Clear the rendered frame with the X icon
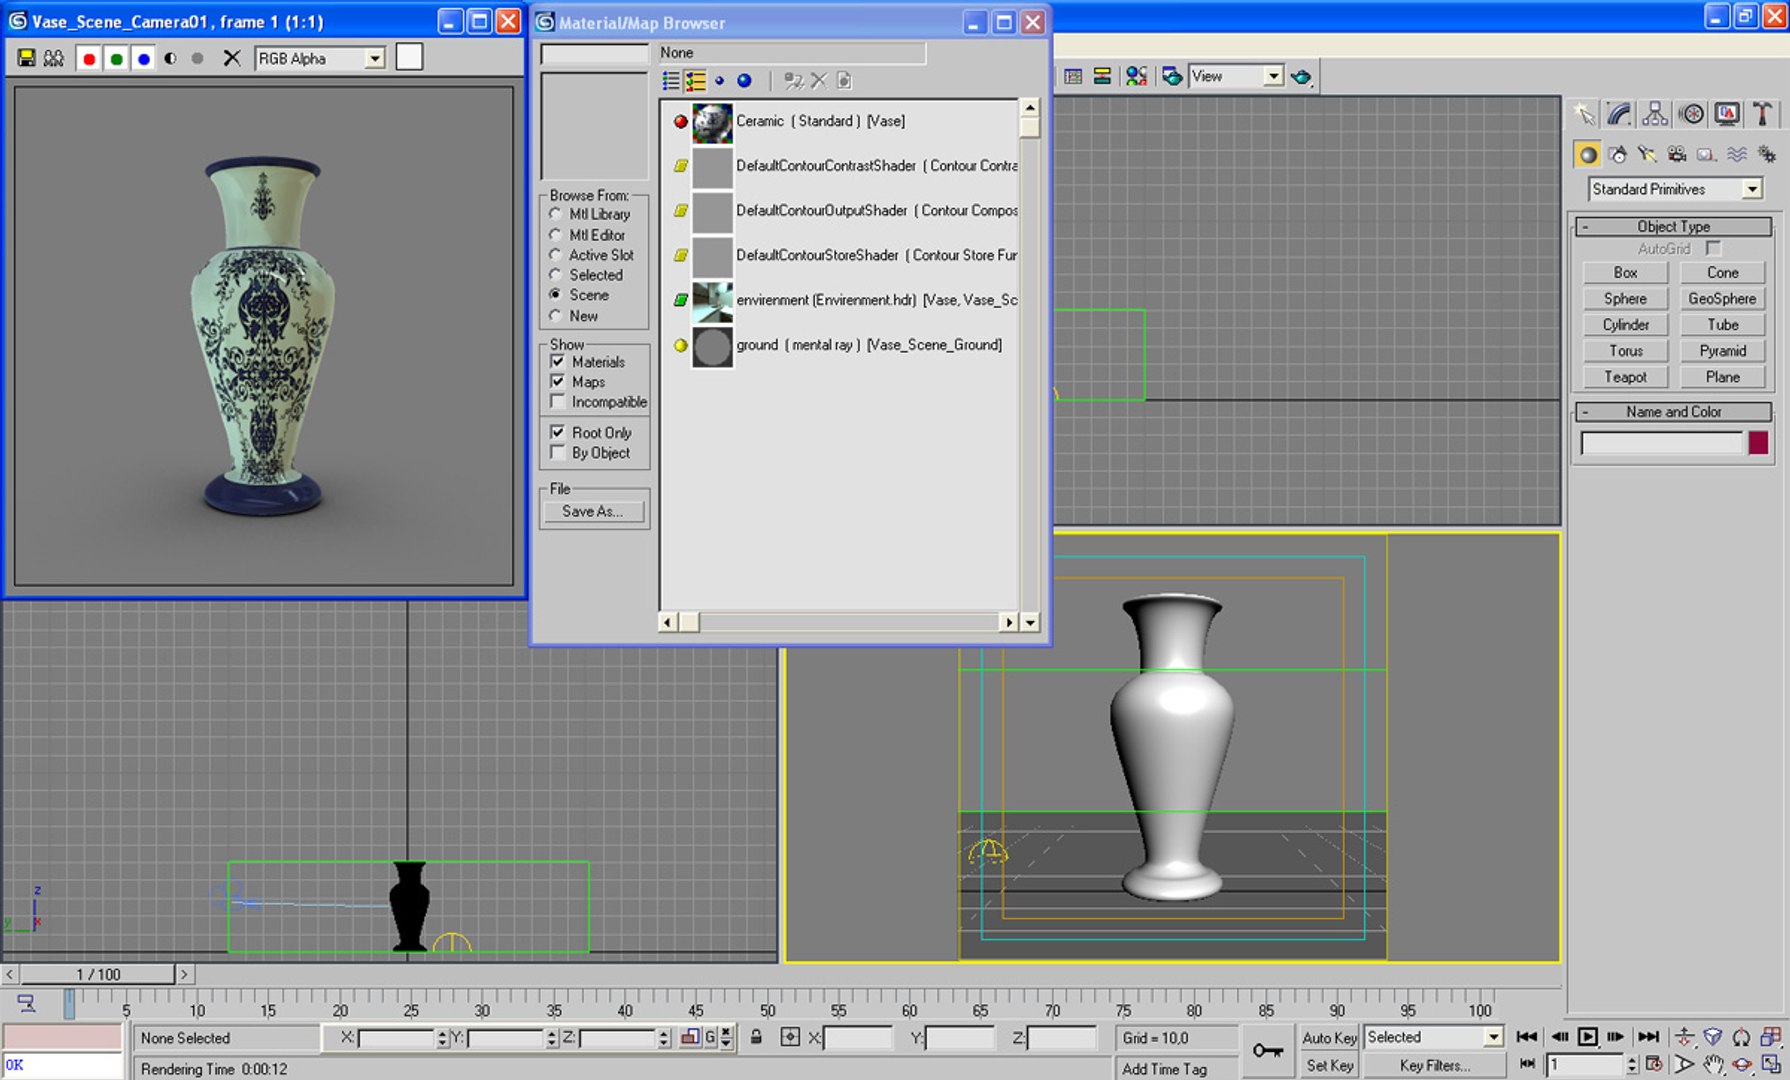This screenshot has width=1790, height=1080. click(232, 58)
